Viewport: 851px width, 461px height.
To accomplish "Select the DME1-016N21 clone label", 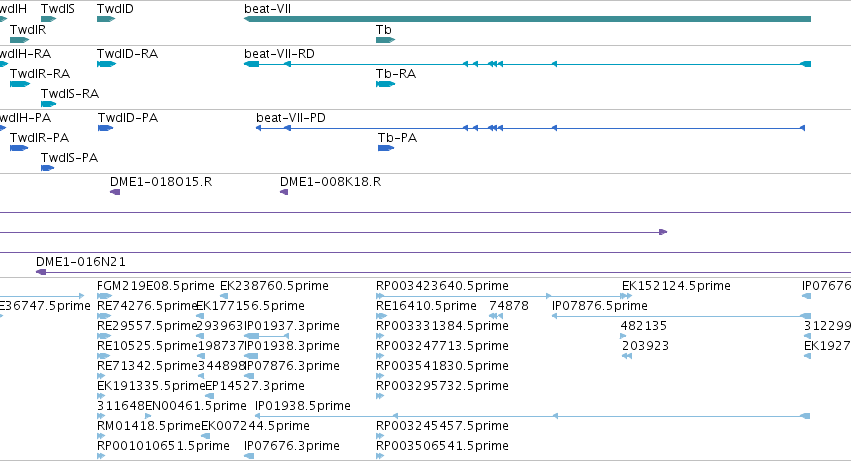I will (x=81, y=262).
